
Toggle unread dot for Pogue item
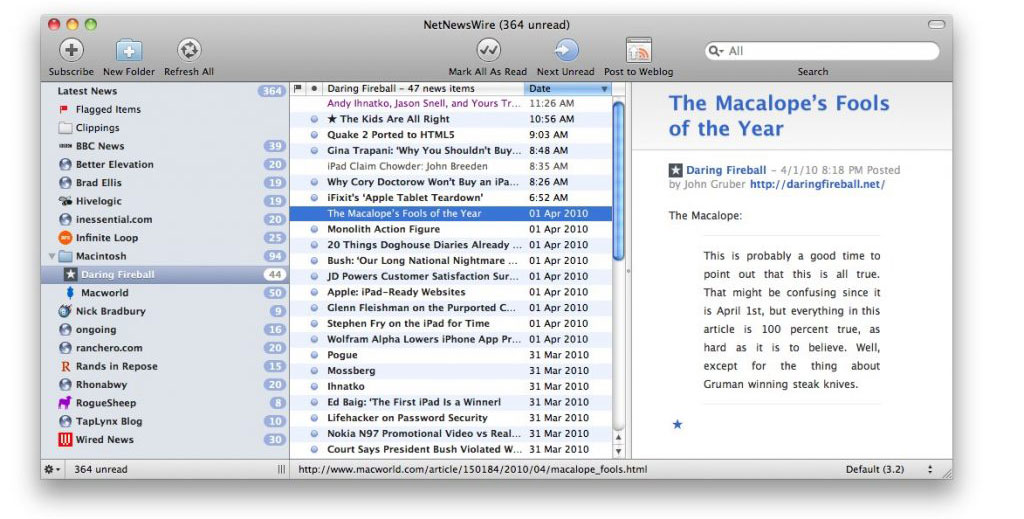click(314, 355)
